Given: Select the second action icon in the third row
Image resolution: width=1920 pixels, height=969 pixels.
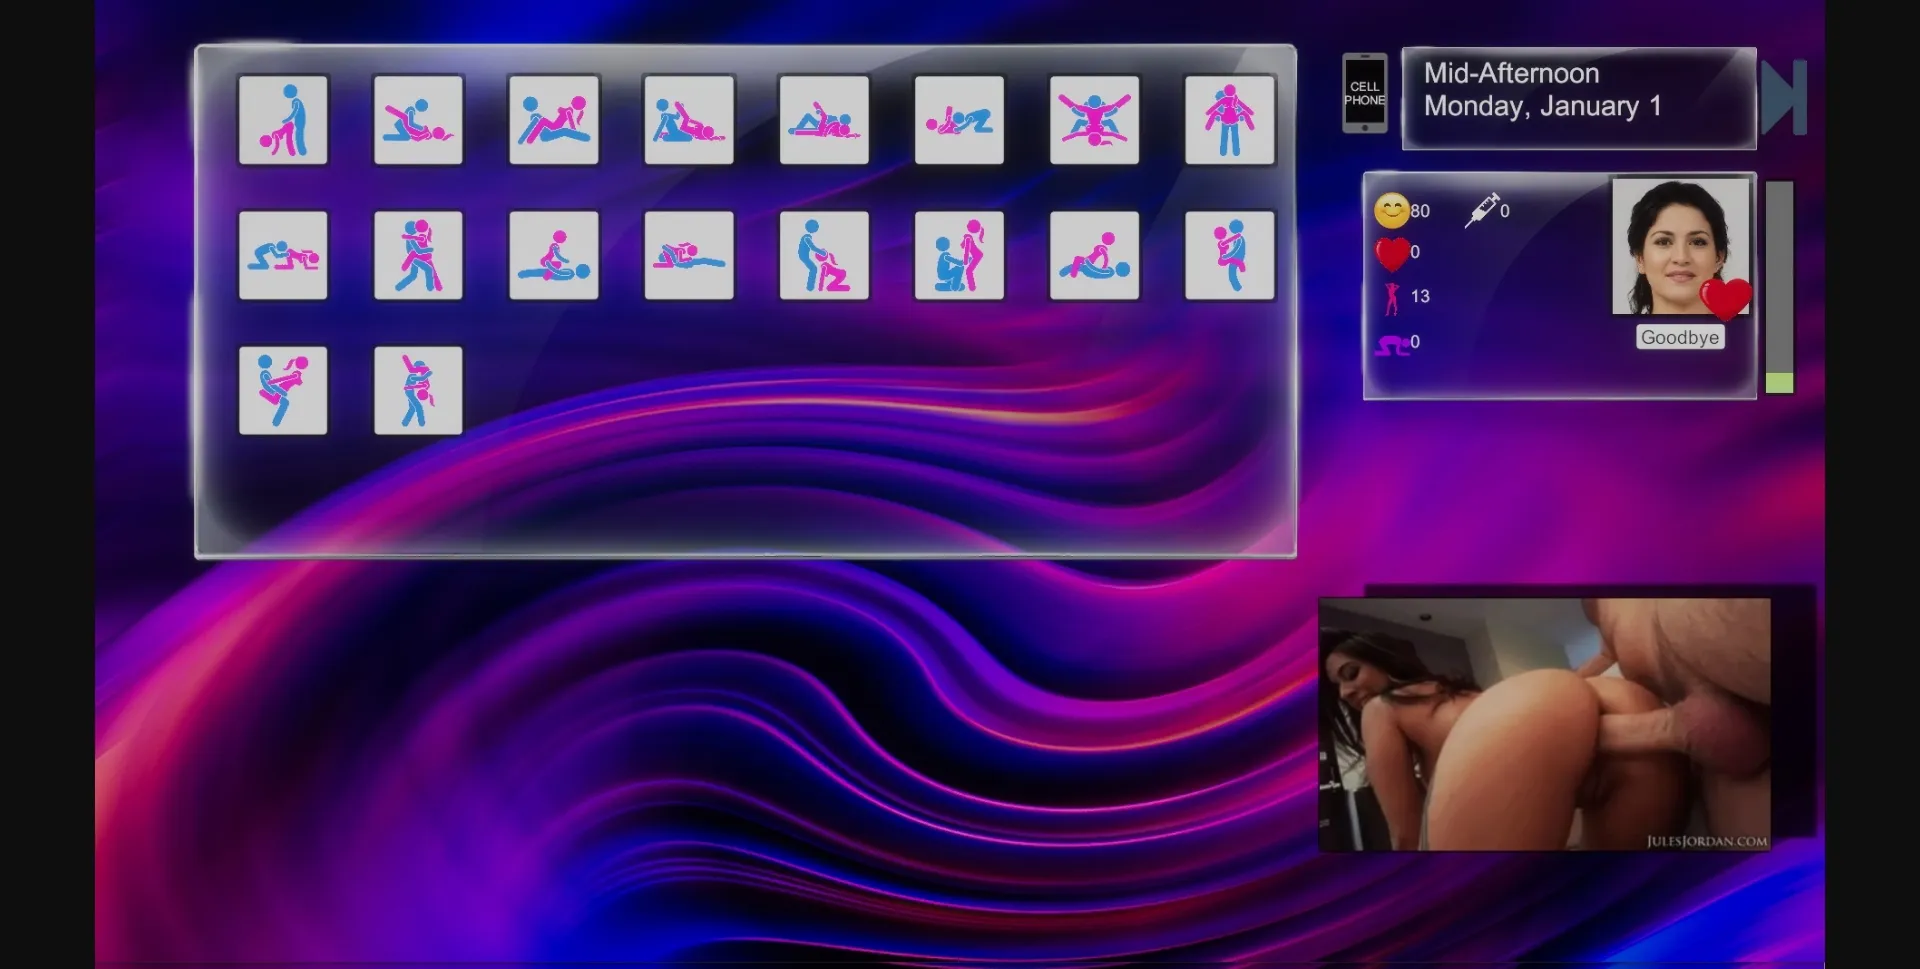Looking at the screenshot, I should [418, 390].
